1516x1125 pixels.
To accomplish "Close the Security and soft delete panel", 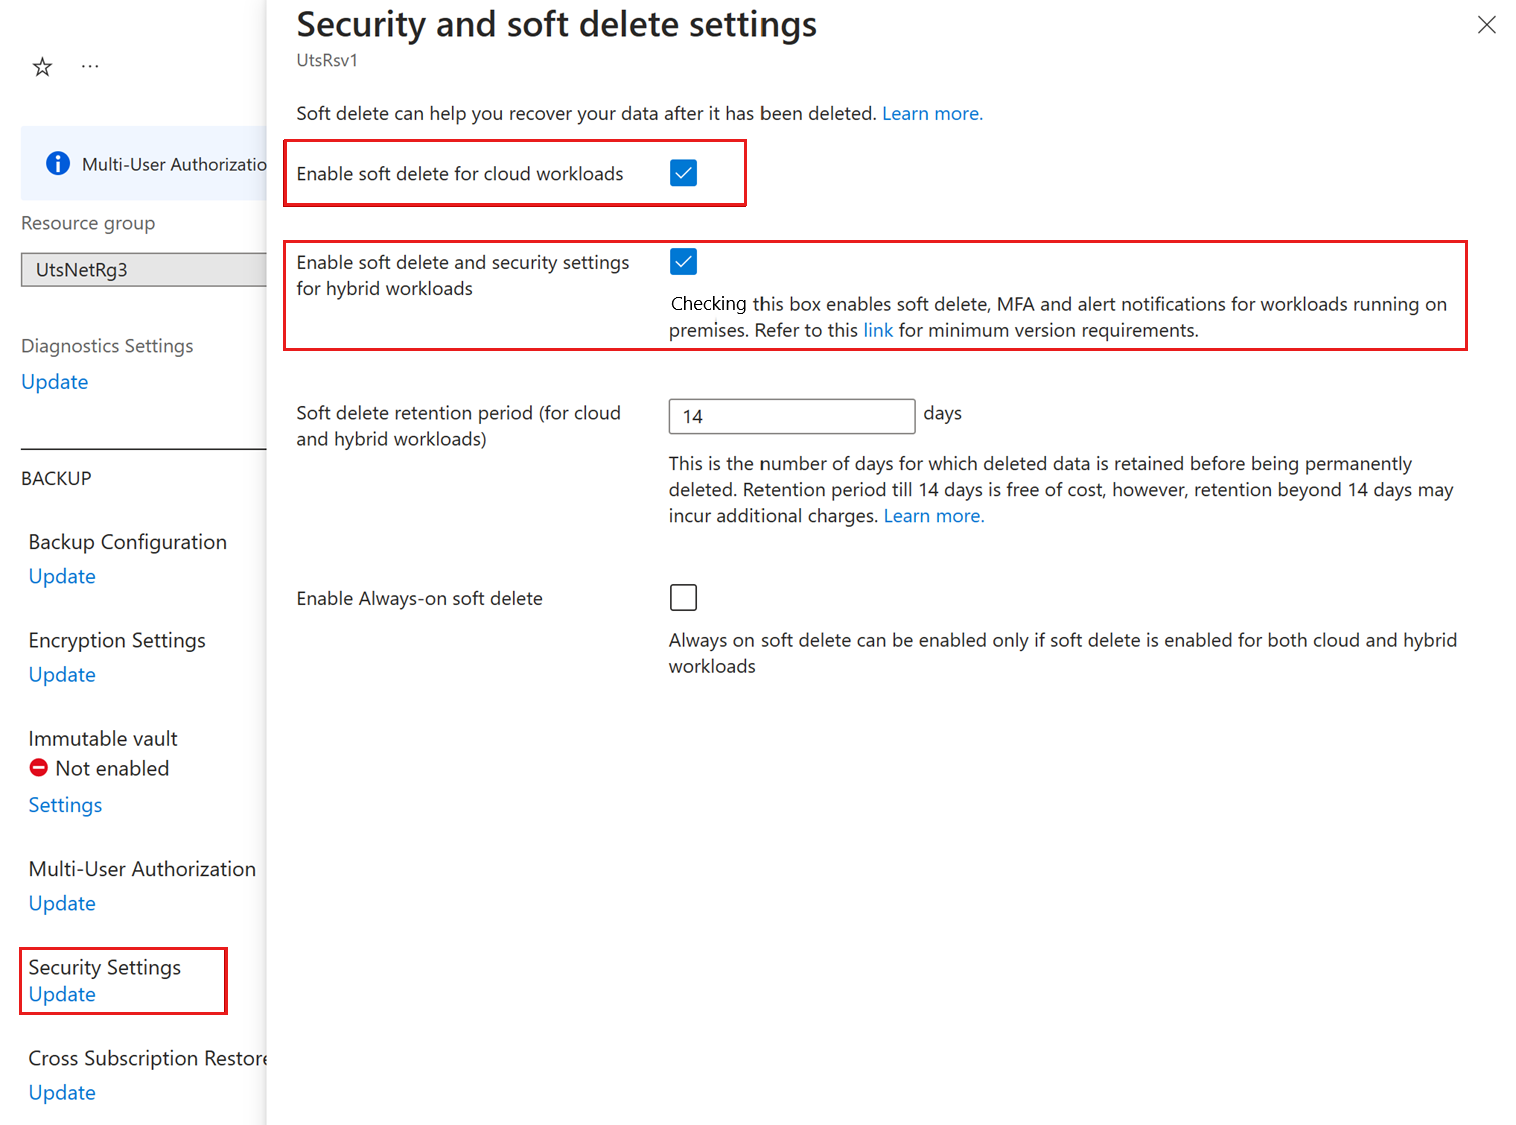I will (x=1486, y=25).
